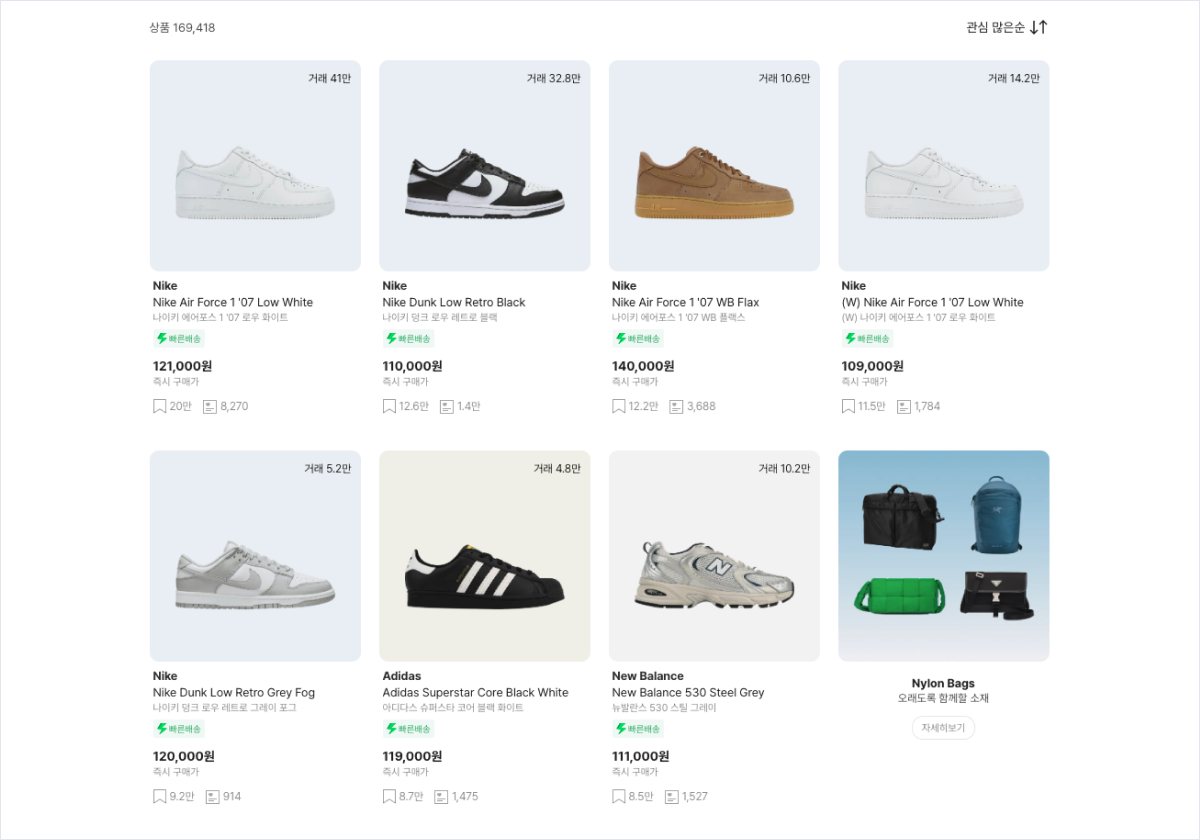Bookmark the Nike Air Force 1 '07 Low White
Viewport: 1200px width, 840px height.
[x=159, y=406]
